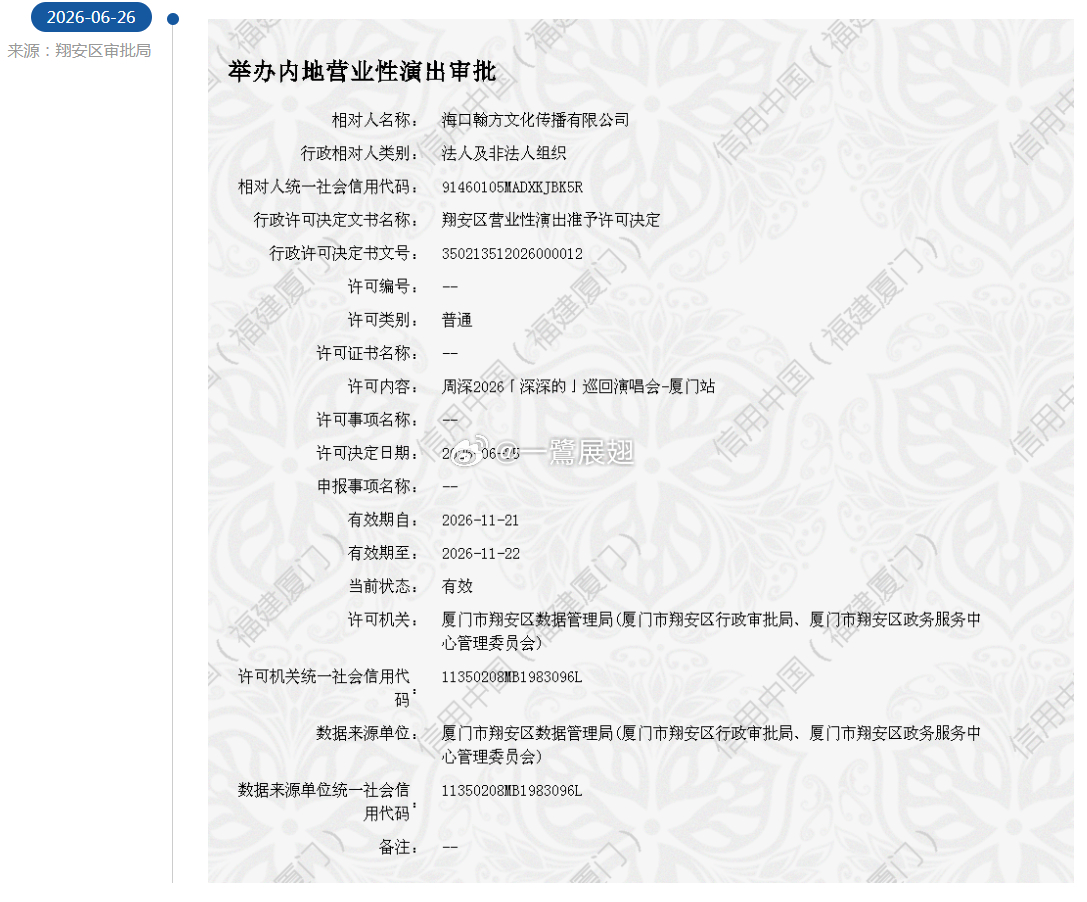Screen dimensions: 1087x902
Task: Click the 许可机关 value 厦门市翔安区数据管理局
Action: (711, 631)
